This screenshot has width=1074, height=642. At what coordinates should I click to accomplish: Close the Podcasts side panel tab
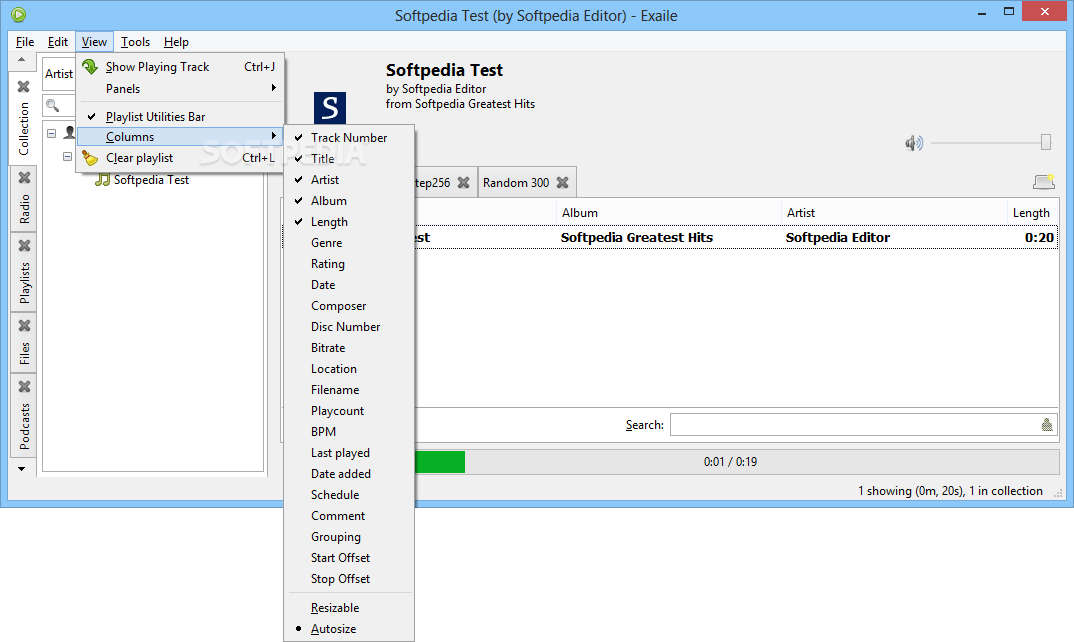point(24,386)
